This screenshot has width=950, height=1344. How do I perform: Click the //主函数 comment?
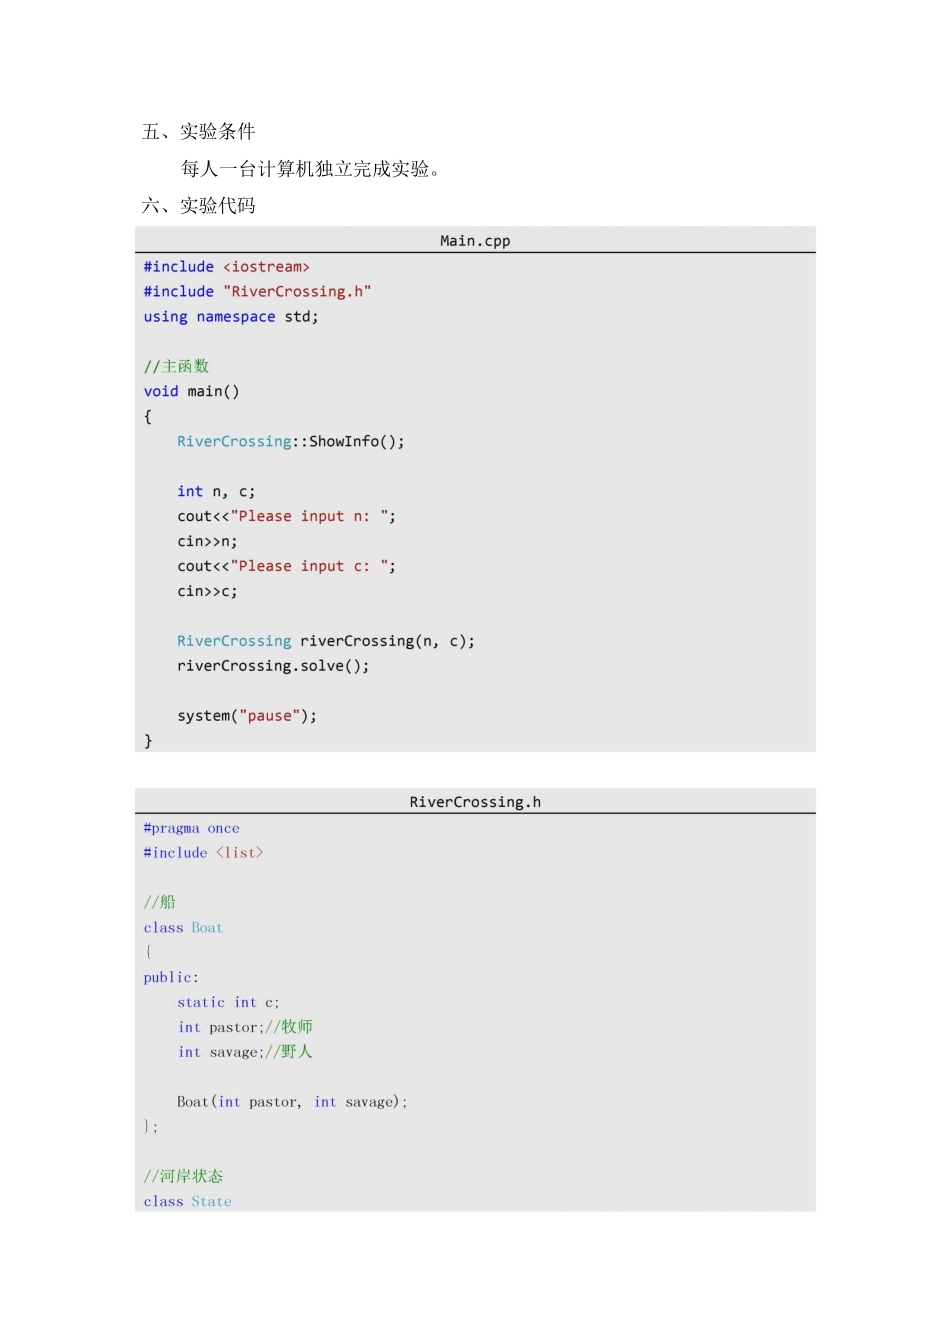click(176, 366)
